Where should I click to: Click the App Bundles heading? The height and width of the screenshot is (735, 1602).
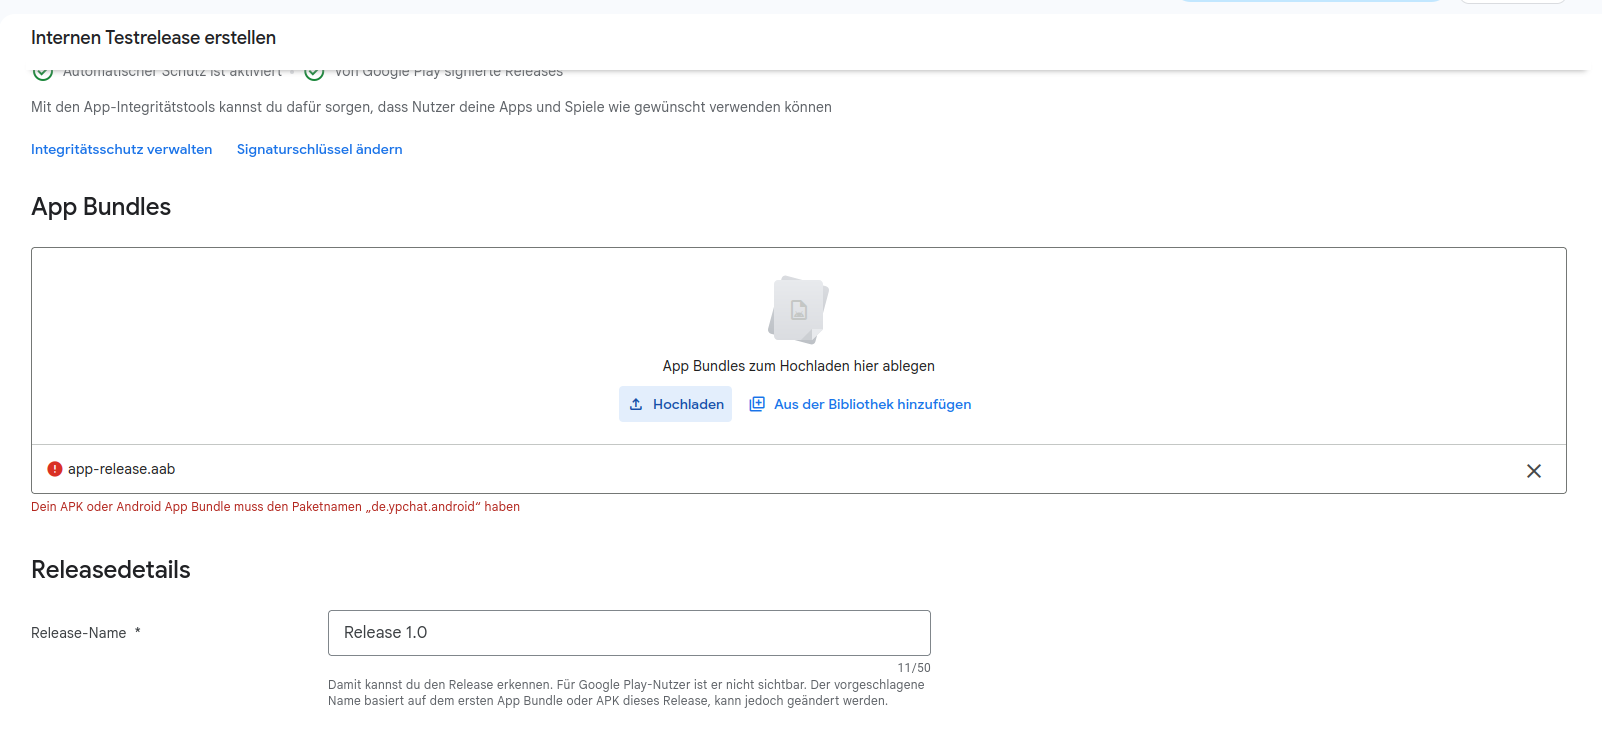(101, 207)
